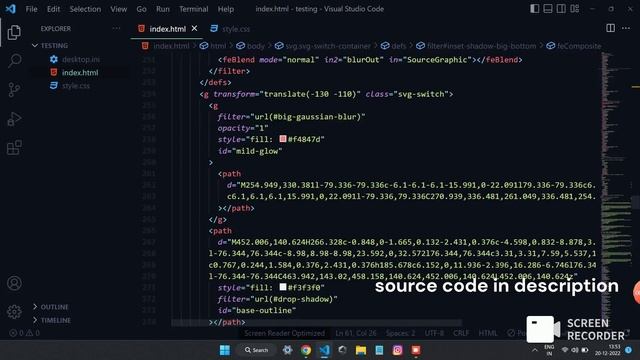640x360 pixels.
Task: Open the Edit menu
Action: coord(53,9)
